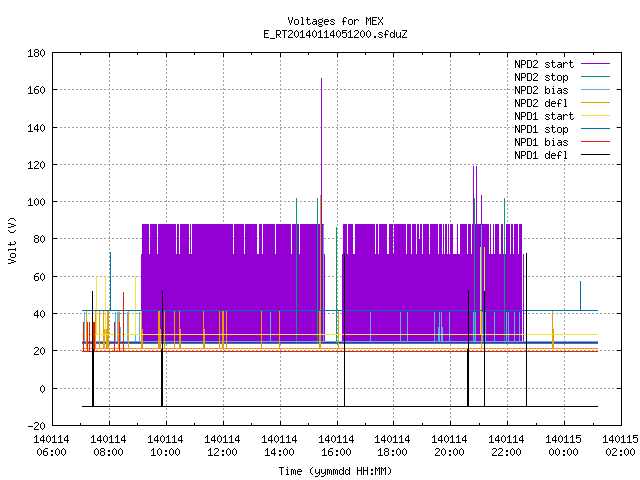Click the 60 y-axis tick label
Screen dimensions: 640x480
coord(39,277)
